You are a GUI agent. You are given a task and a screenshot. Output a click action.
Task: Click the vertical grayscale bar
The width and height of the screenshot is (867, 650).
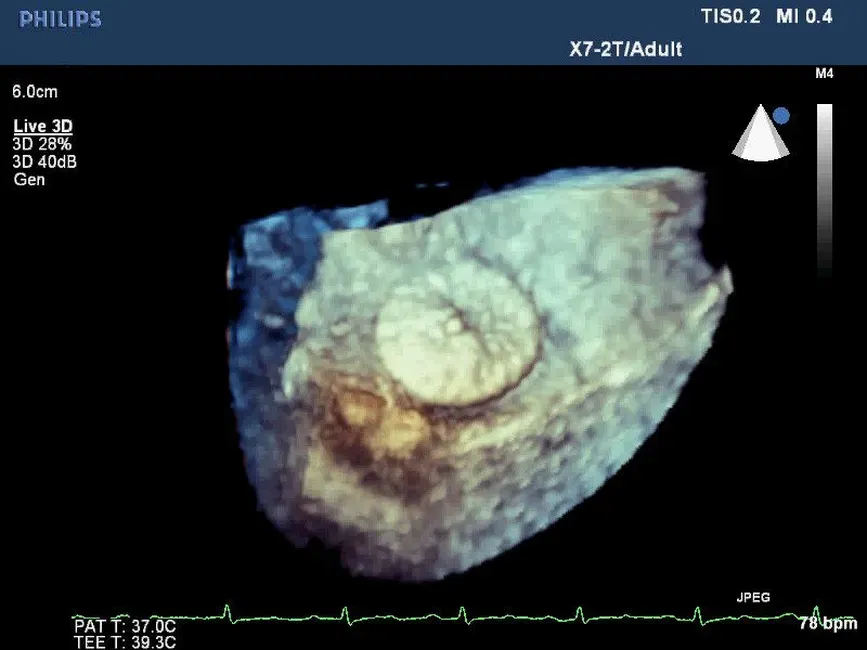point(824,190)
